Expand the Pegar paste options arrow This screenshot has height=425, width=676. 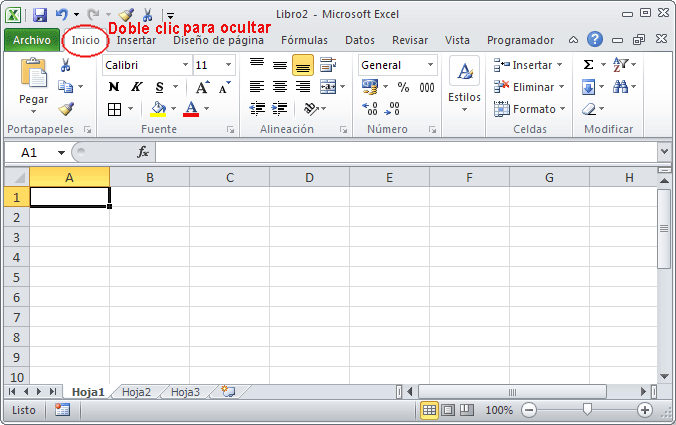[34, 112]
